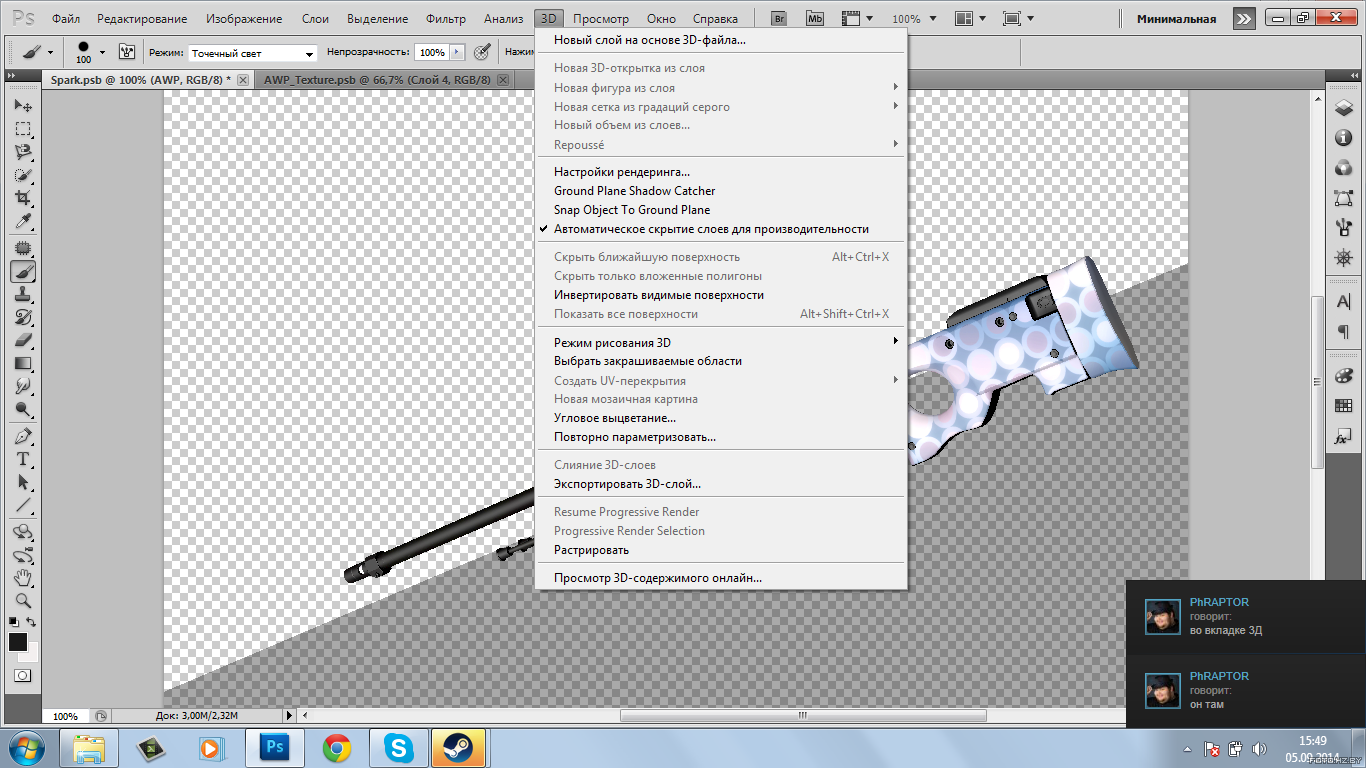Select the Gradient tool
Image resolution: width=1366 pixels, height=768 pixels.
(x=23, y=363)
